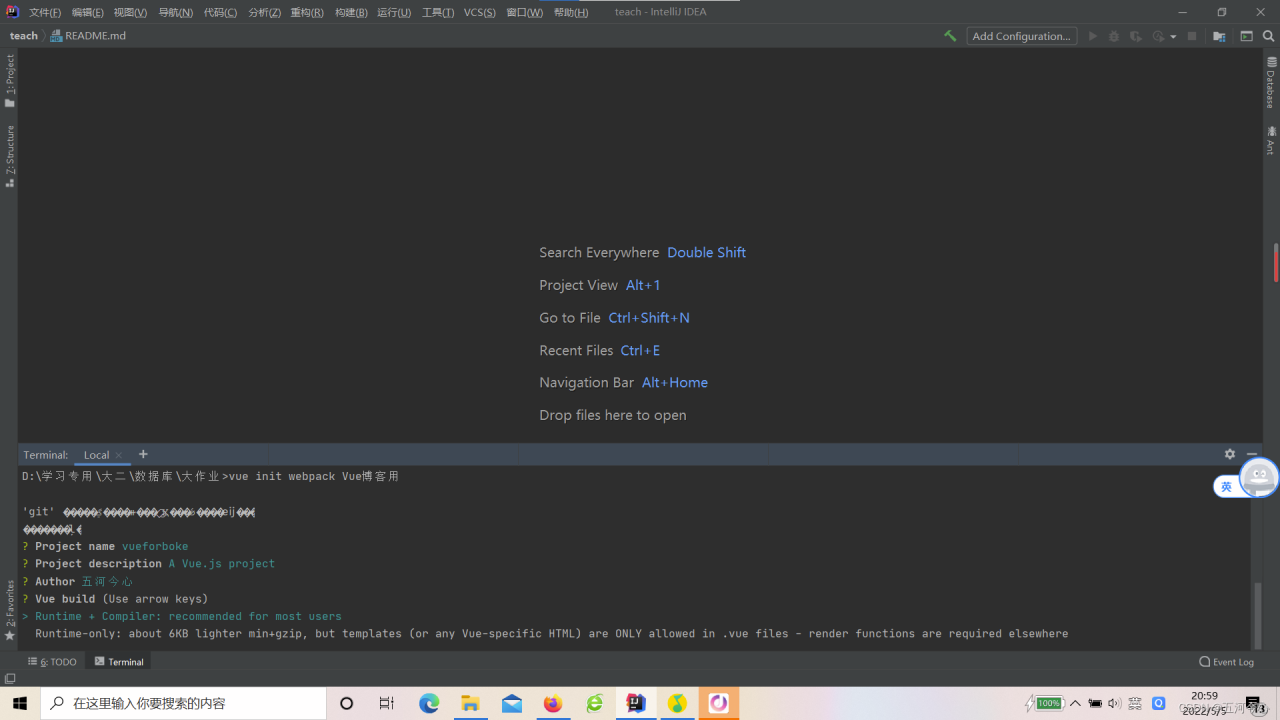Open the 1: Project tool window
The image size is (1280, 720).
[x=9, y=81]
